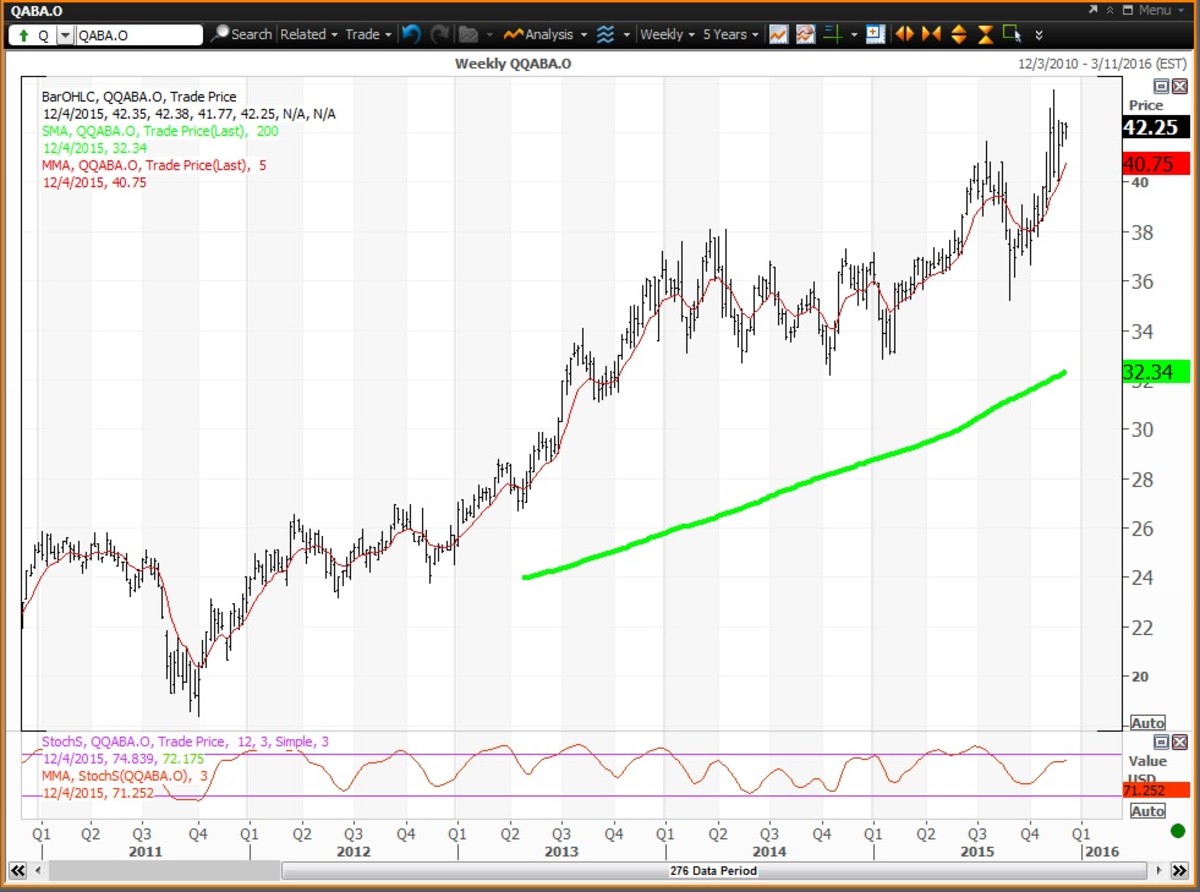
Task: Select the green rectangle zoom tool
Action: point(1012,34)
